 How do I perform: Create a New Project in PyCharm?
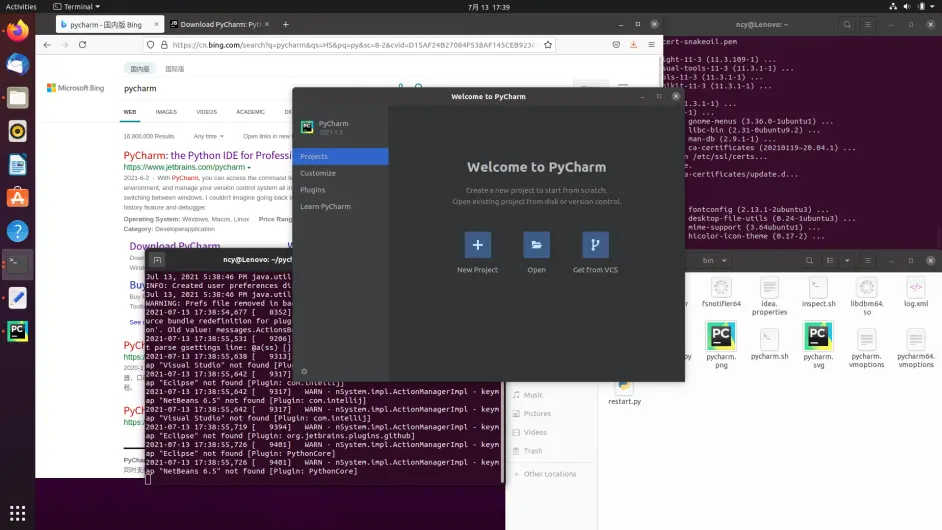(x=477, y=245)
